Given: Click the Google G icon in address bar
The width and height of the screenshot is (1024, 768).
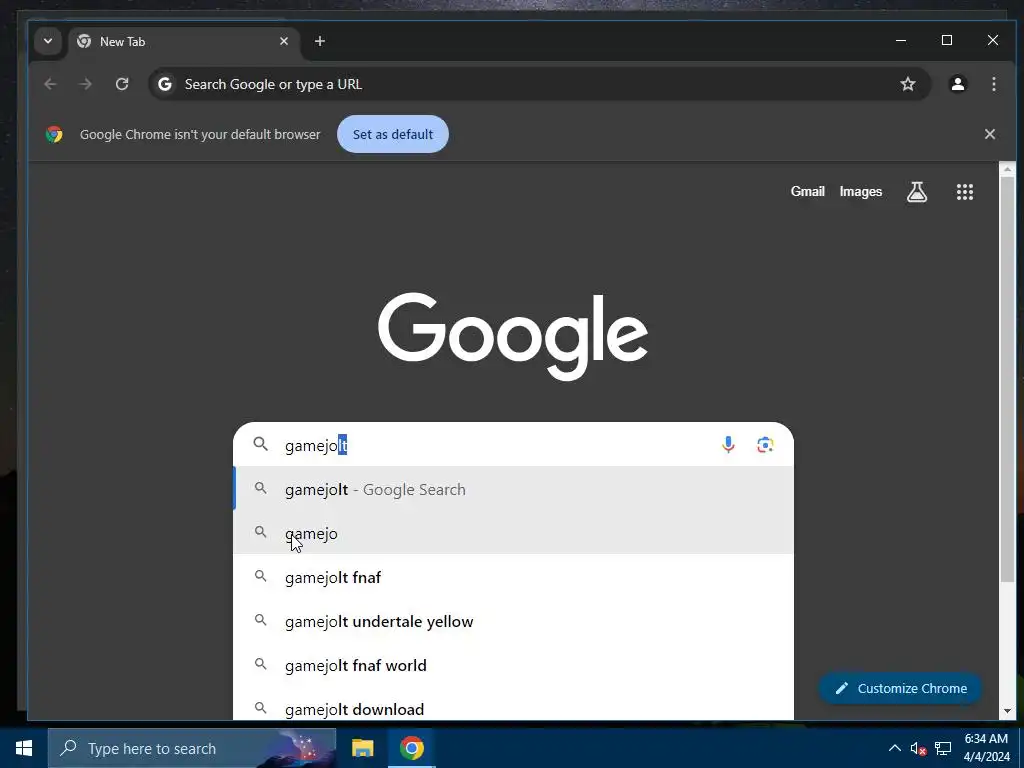Looking at the screenshot, I should pos(165,84).
